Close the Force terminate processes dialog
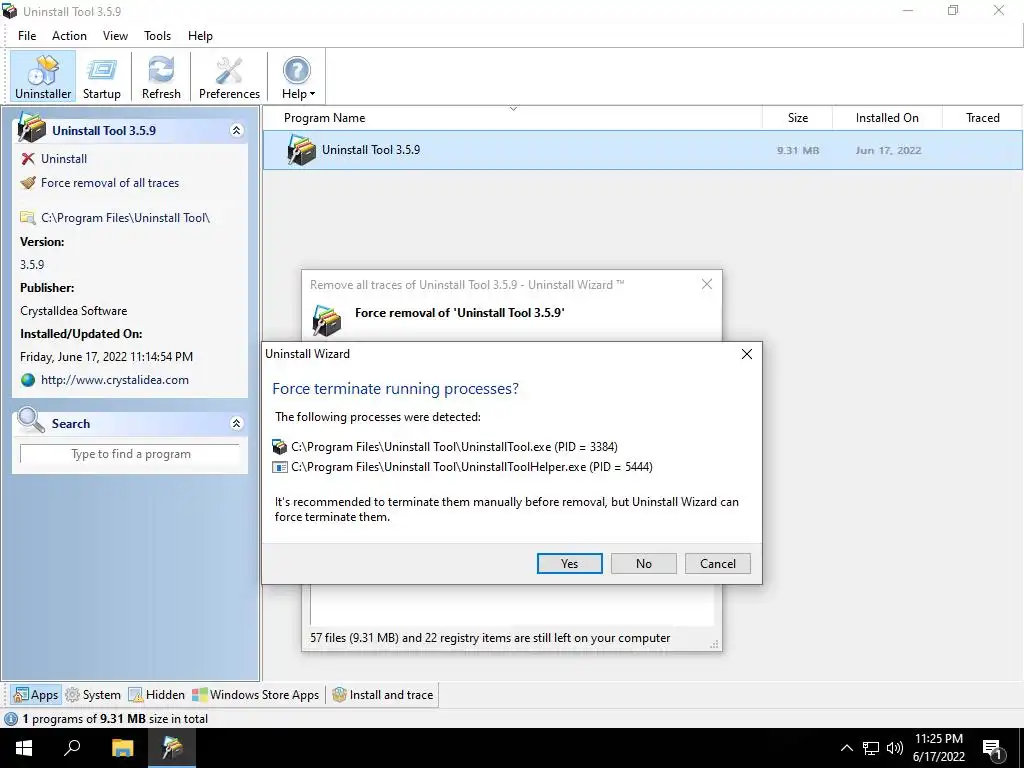The width and height of the screenshot is (1024, 768). [x=746, y=354]
